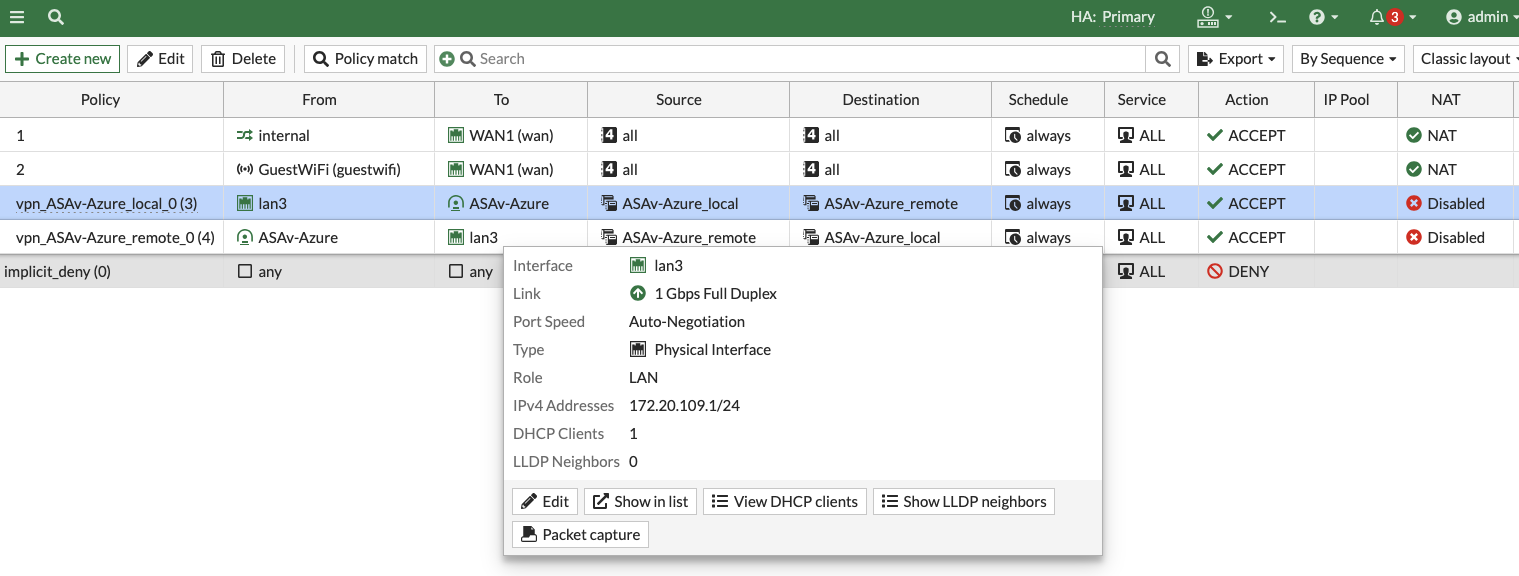The width and height of the screenshot is (1519, 576).
Task: Open the Export dropdown
Action: point(1235,59)
